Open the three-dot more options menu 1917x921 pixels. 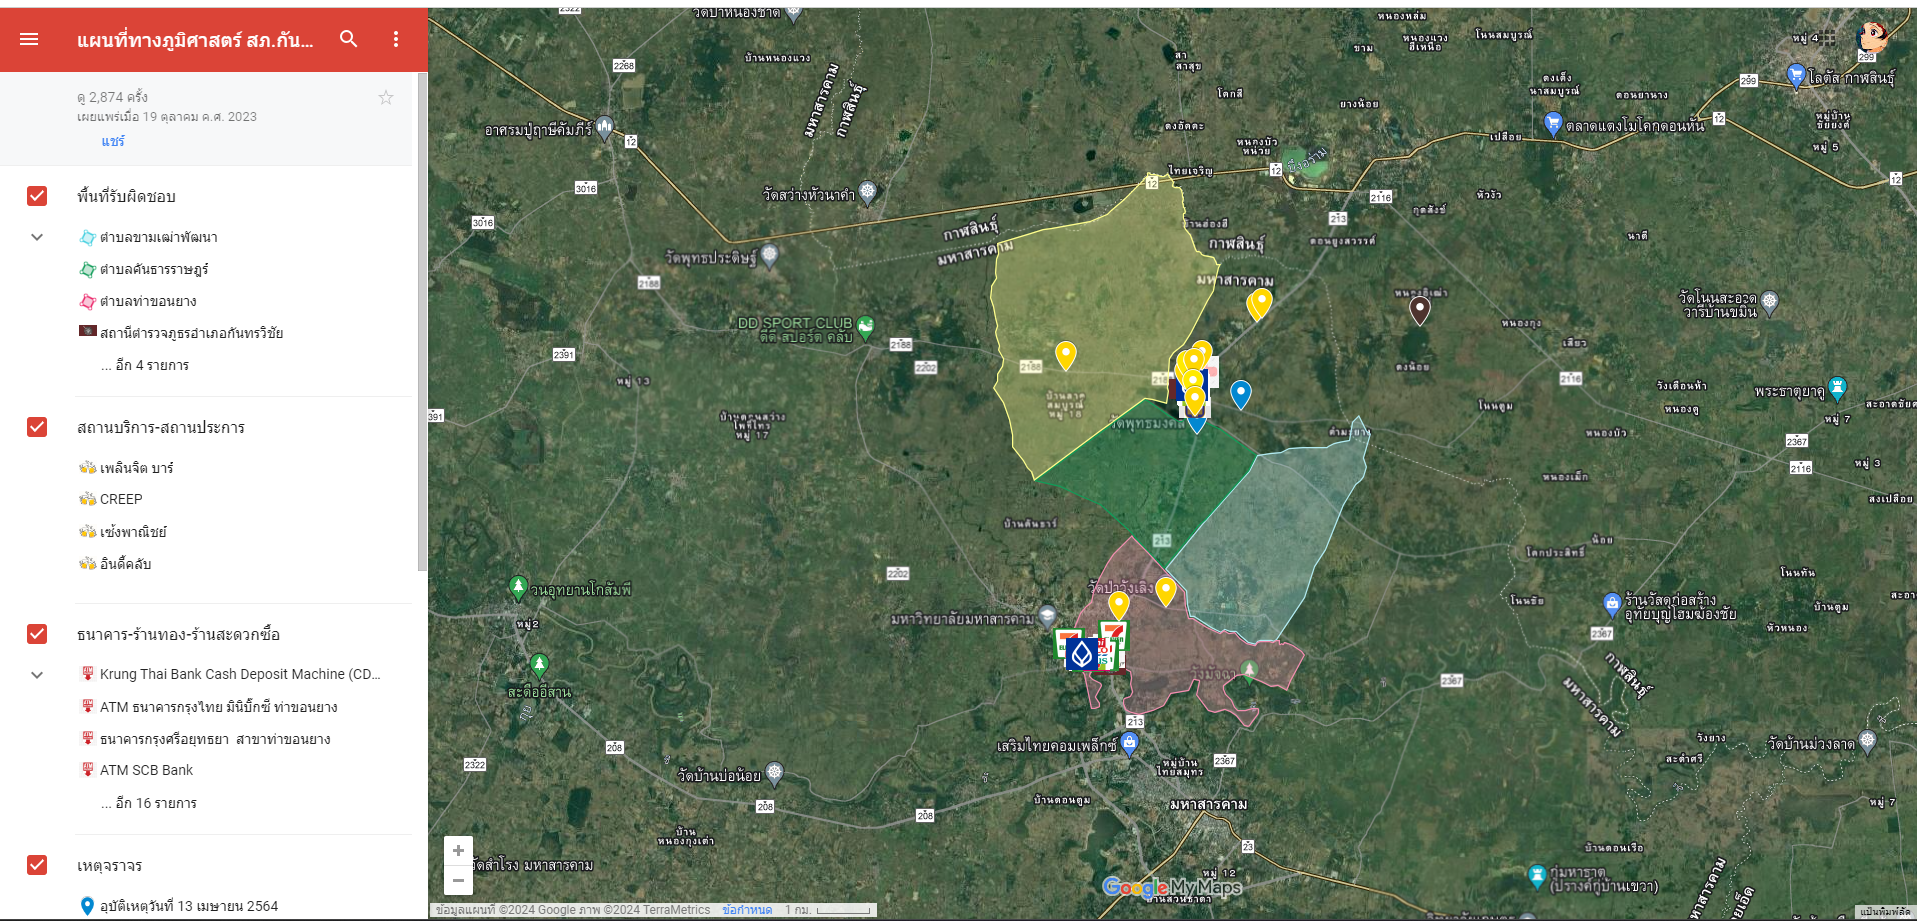click(x=396, y=39)
